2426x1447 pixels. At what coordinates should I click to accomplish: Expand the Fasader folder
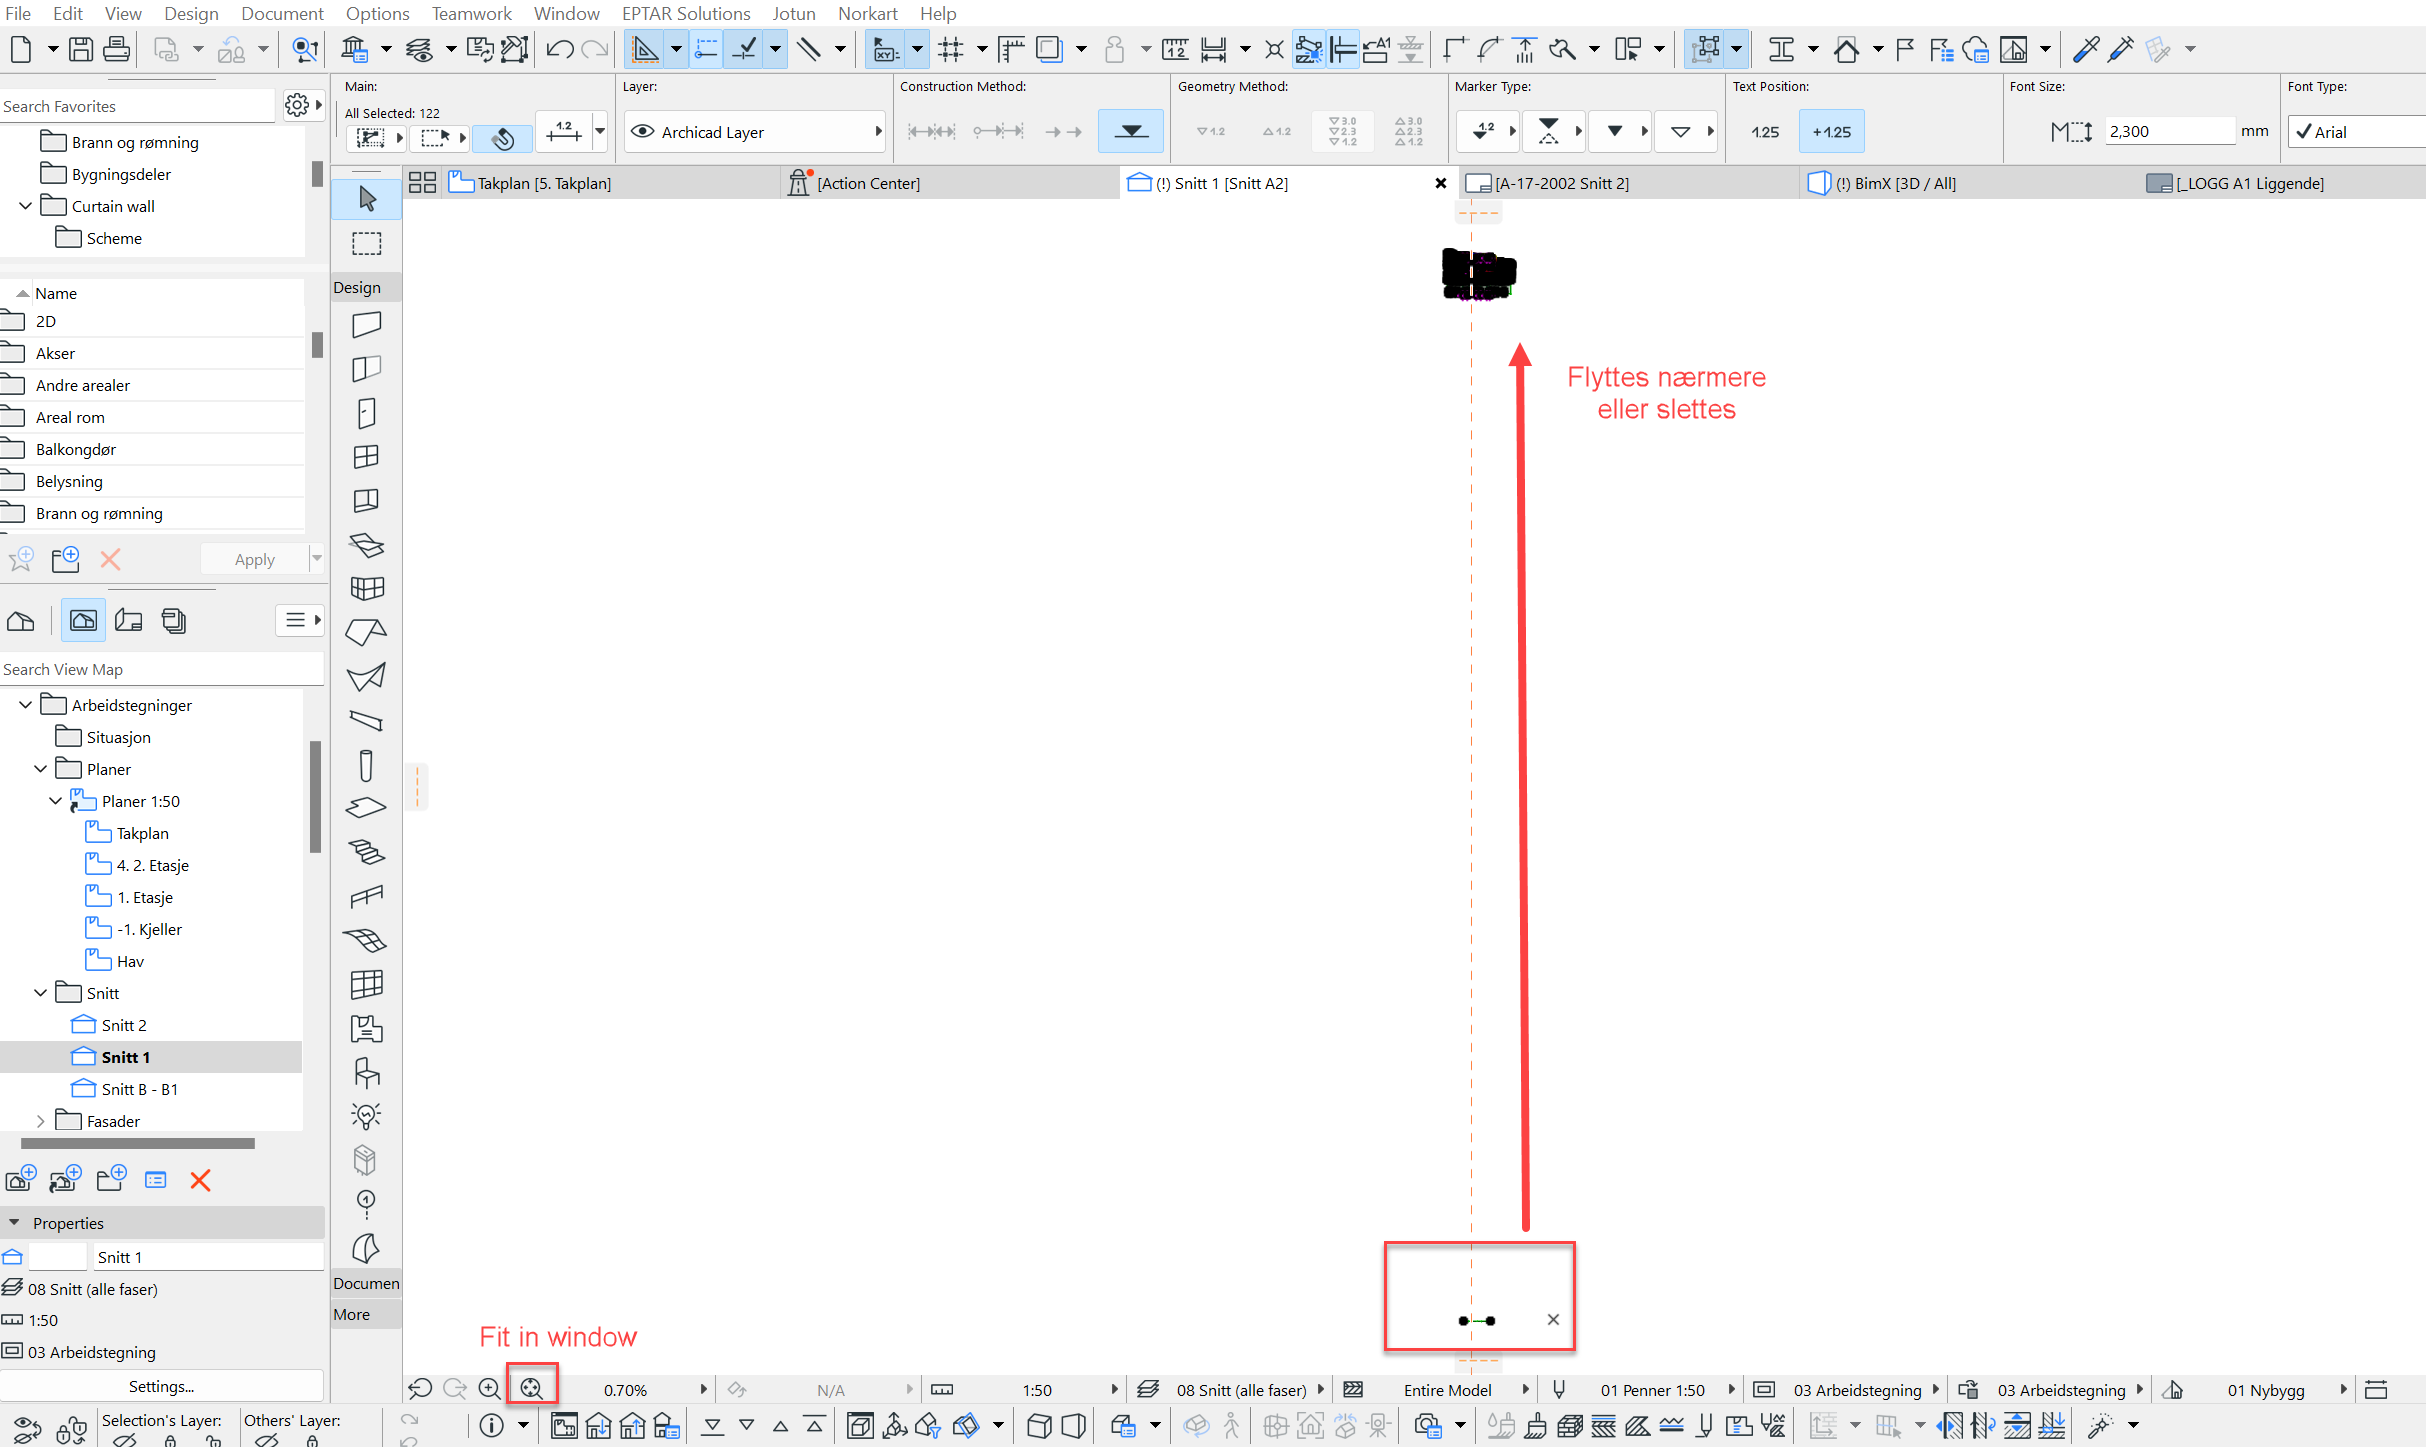[40, 1121]
